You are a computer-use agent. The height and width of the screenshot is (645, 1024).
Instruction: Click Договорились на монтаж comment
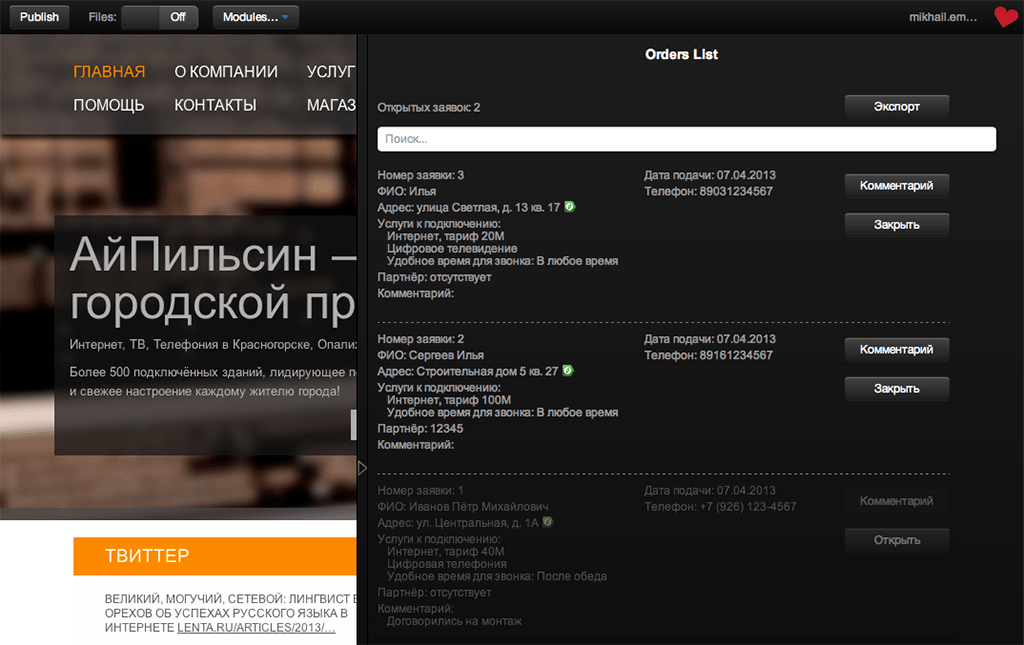coord(454,621)
